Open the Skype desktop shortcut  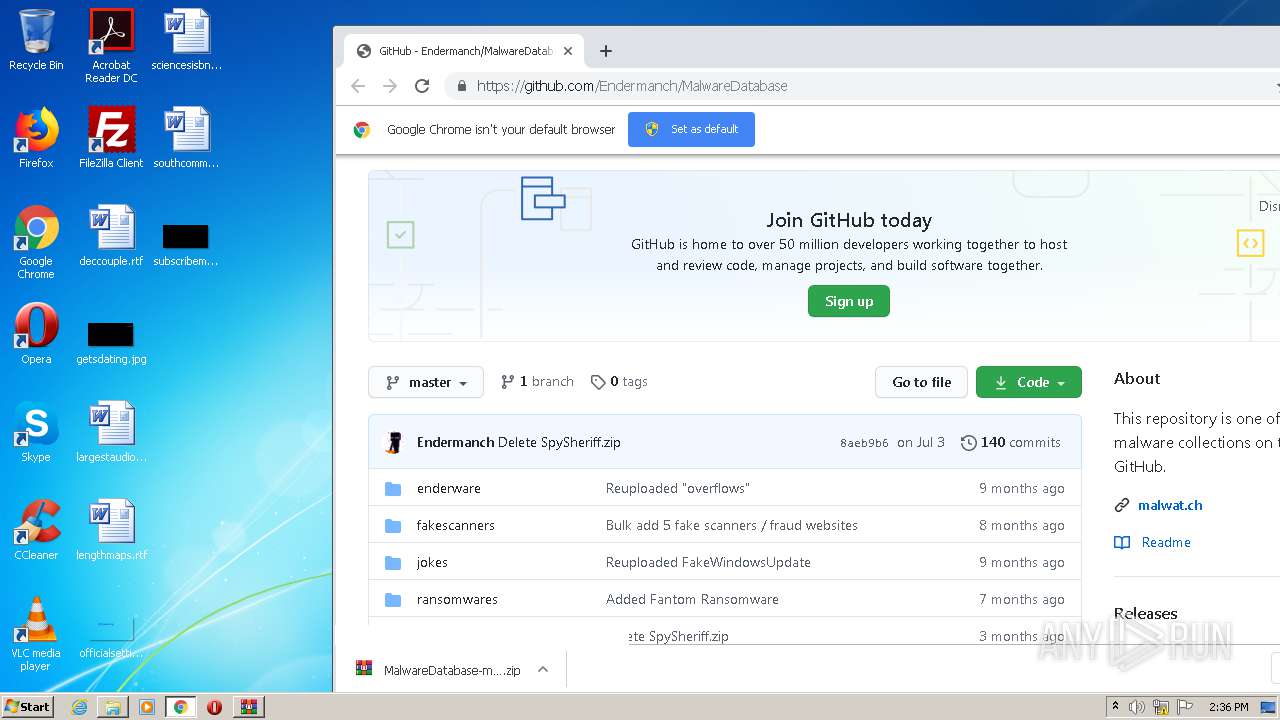[36, 432]
